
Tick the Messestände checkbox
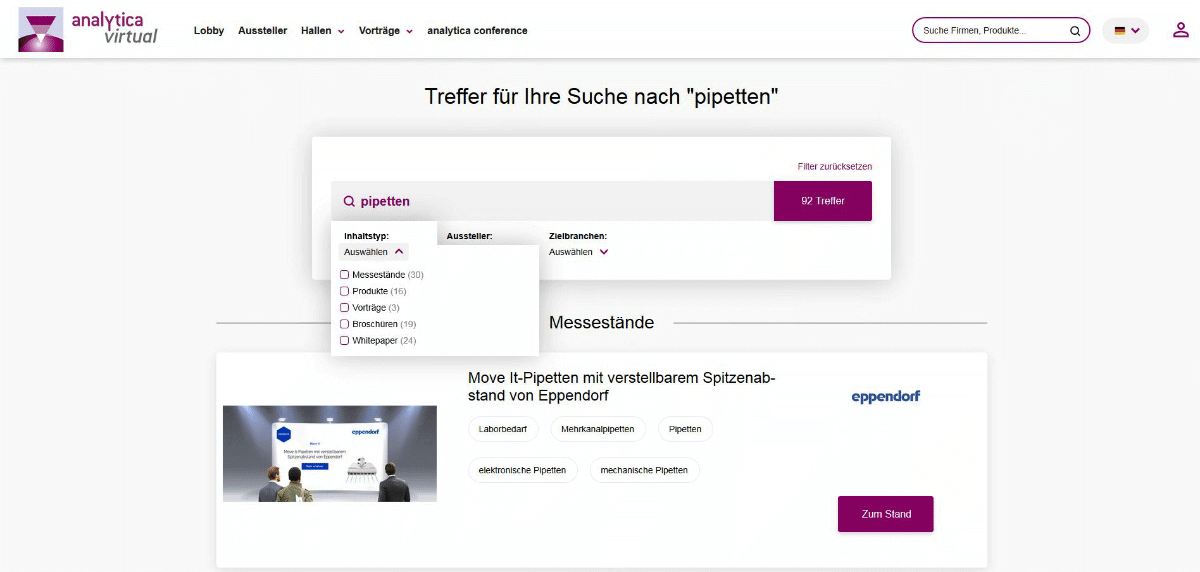345,274
